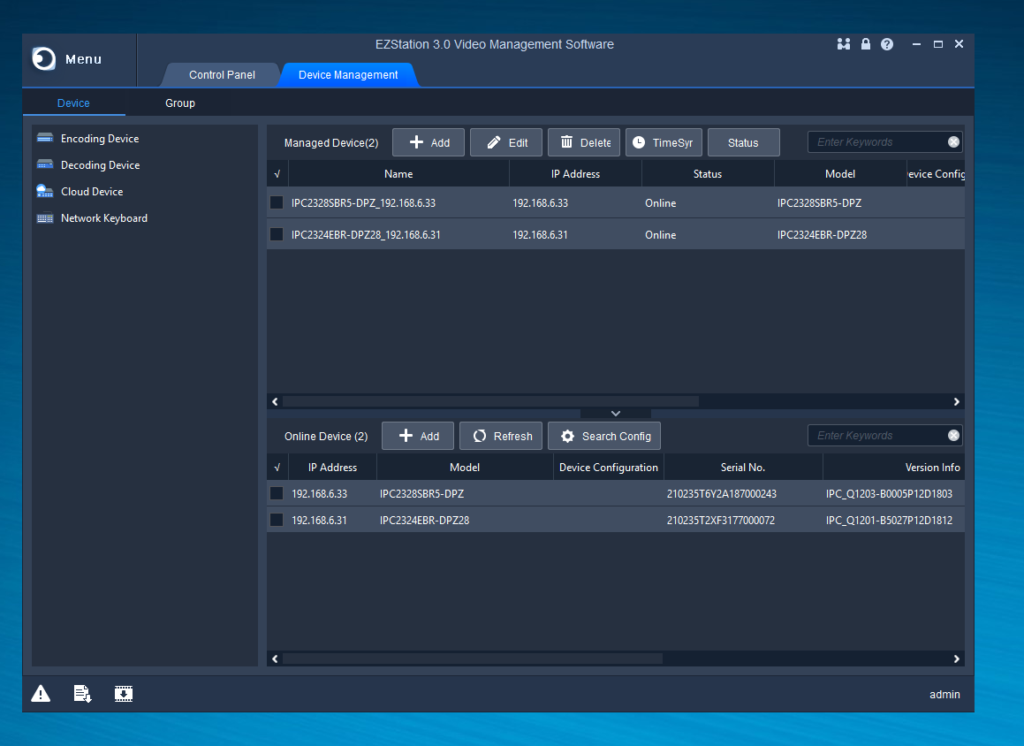
Task: Open the lock icon in title bar
Action: (x=865, y=45)
